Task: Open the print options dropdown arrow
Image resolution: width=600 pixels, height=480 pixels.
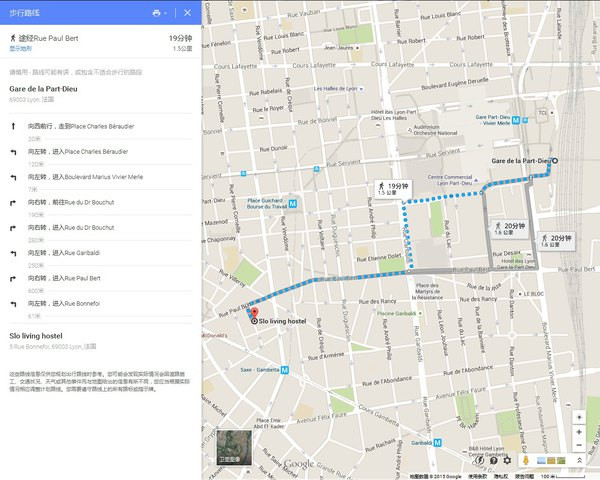Action: (165, 13)
